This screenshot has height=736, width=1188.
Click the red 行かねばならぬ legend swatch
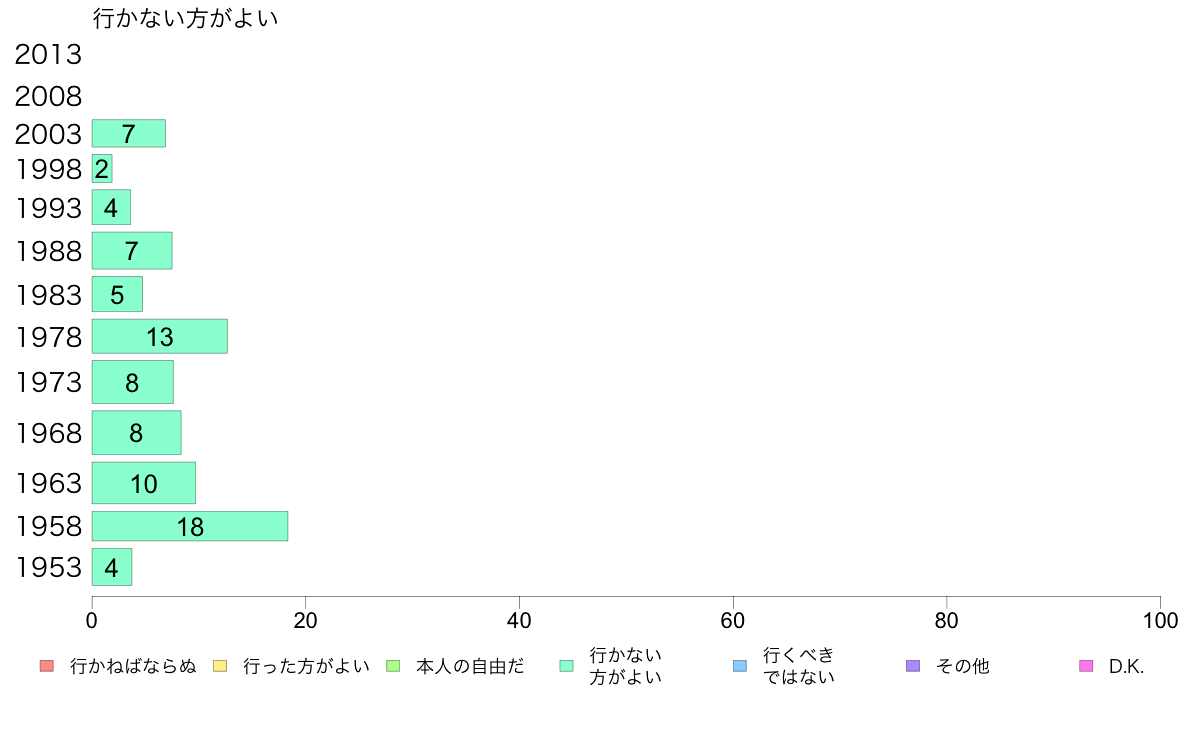point(47,666)
